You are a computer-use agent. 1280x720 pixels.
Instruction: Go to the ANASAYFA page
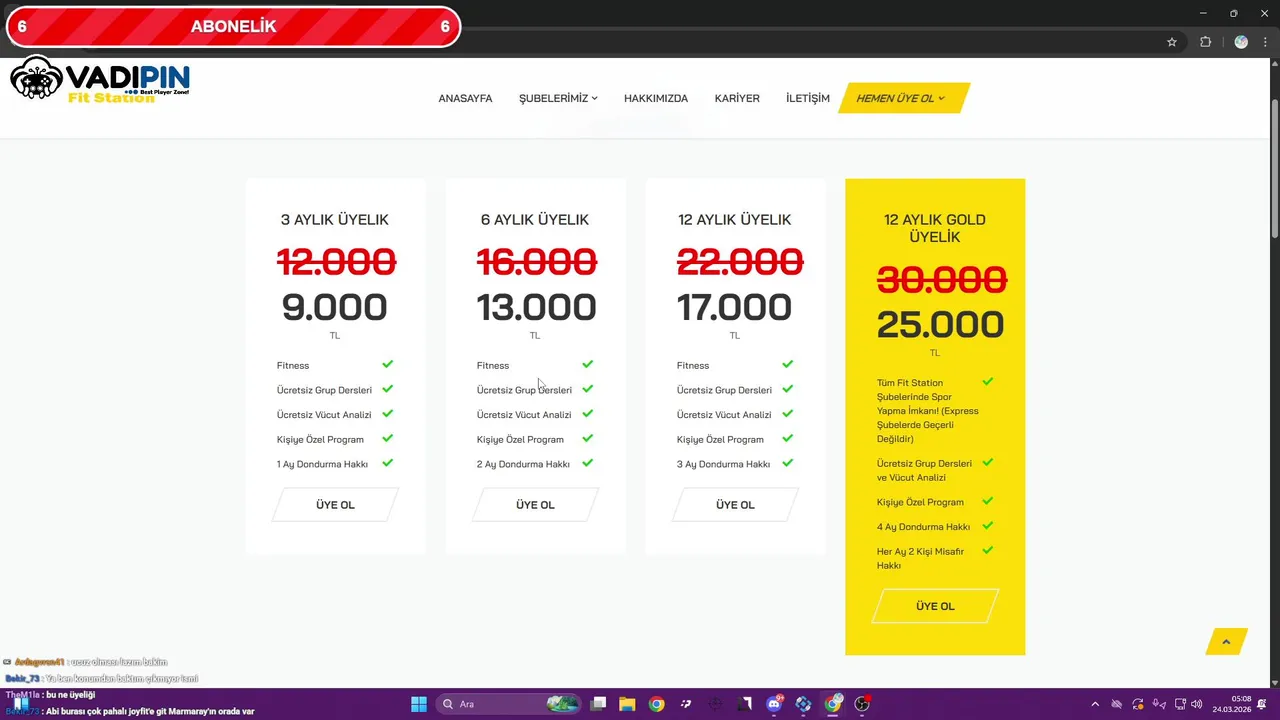pyautogui.click(x=465, y=98)
